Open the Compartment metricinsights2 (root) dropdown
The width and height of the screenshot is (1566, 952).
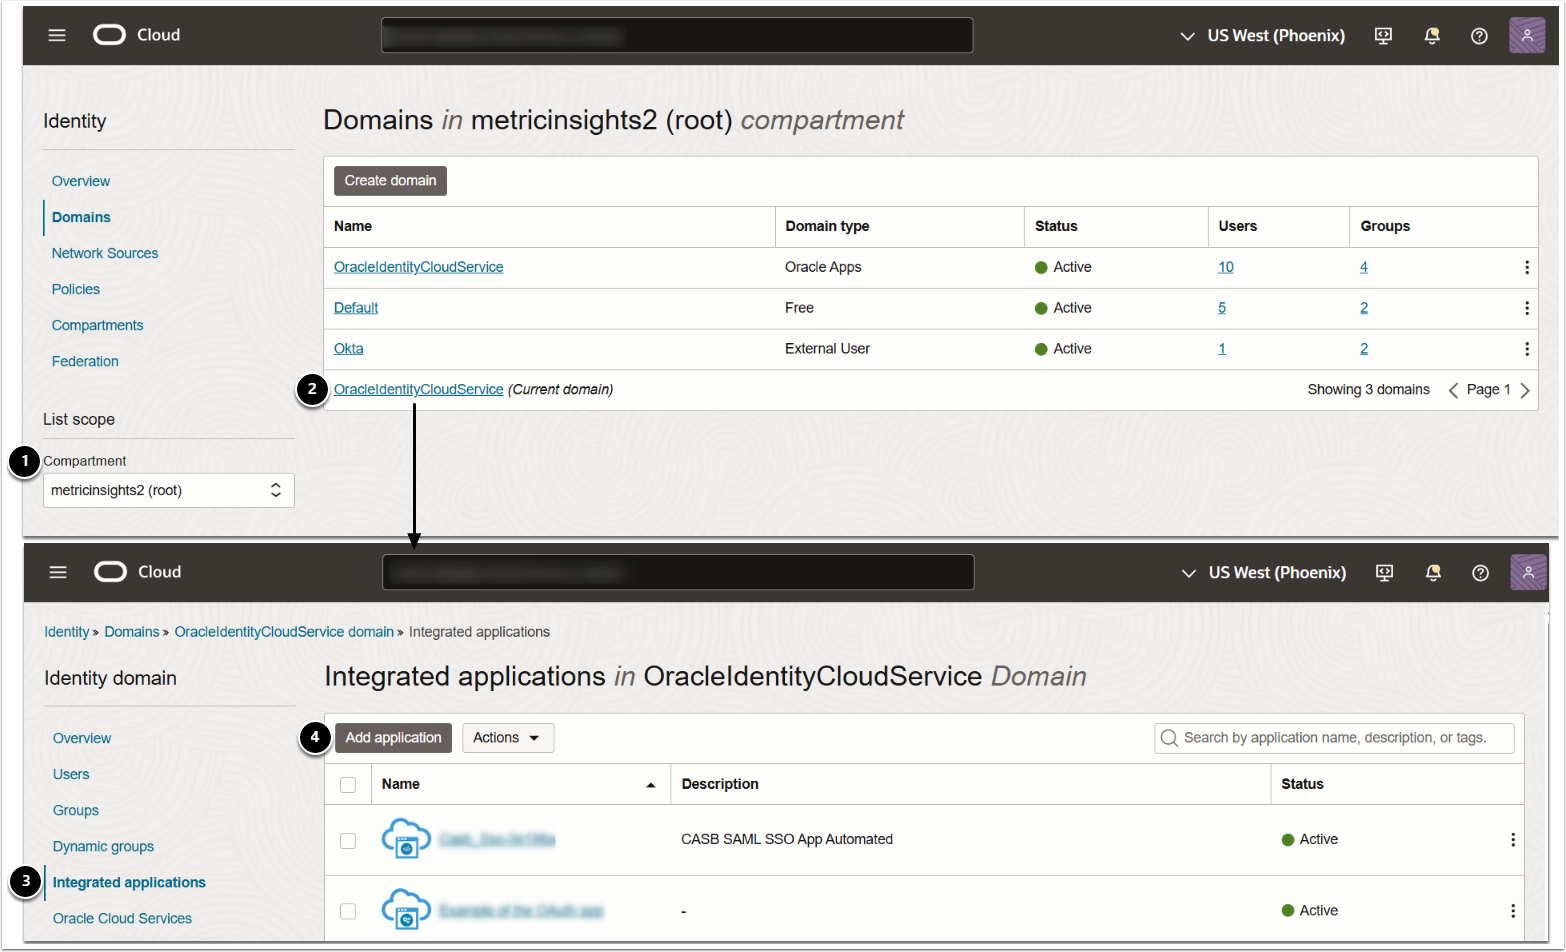[x=168, y=490]
